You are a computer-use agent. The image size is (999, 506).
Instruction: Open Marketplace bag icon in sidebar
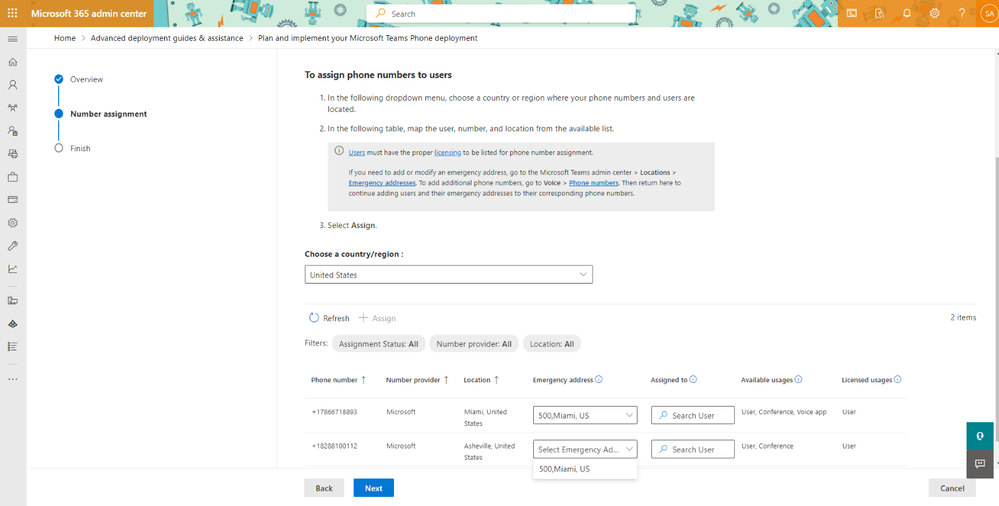click(13, 177)
